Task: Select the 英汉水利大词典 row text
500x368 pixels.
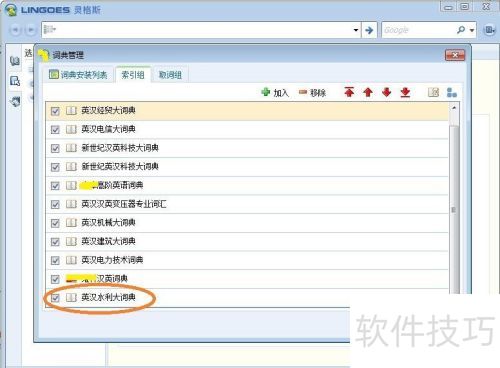Action: point(108,297)
